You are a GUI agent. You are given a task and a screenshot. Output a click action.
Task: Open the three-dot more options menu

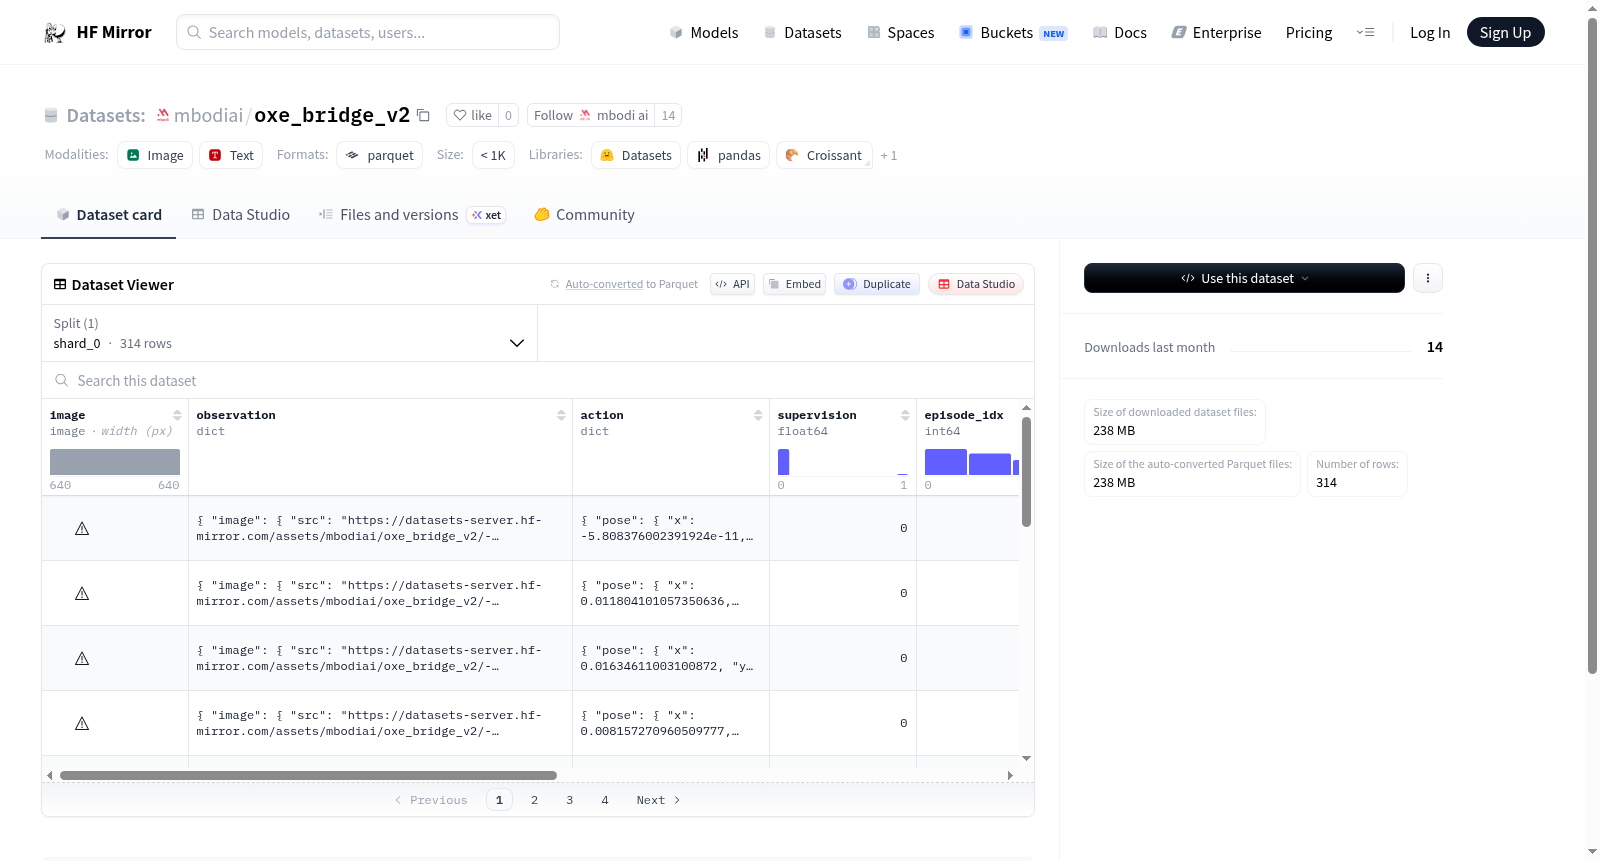click(1428, 278)
